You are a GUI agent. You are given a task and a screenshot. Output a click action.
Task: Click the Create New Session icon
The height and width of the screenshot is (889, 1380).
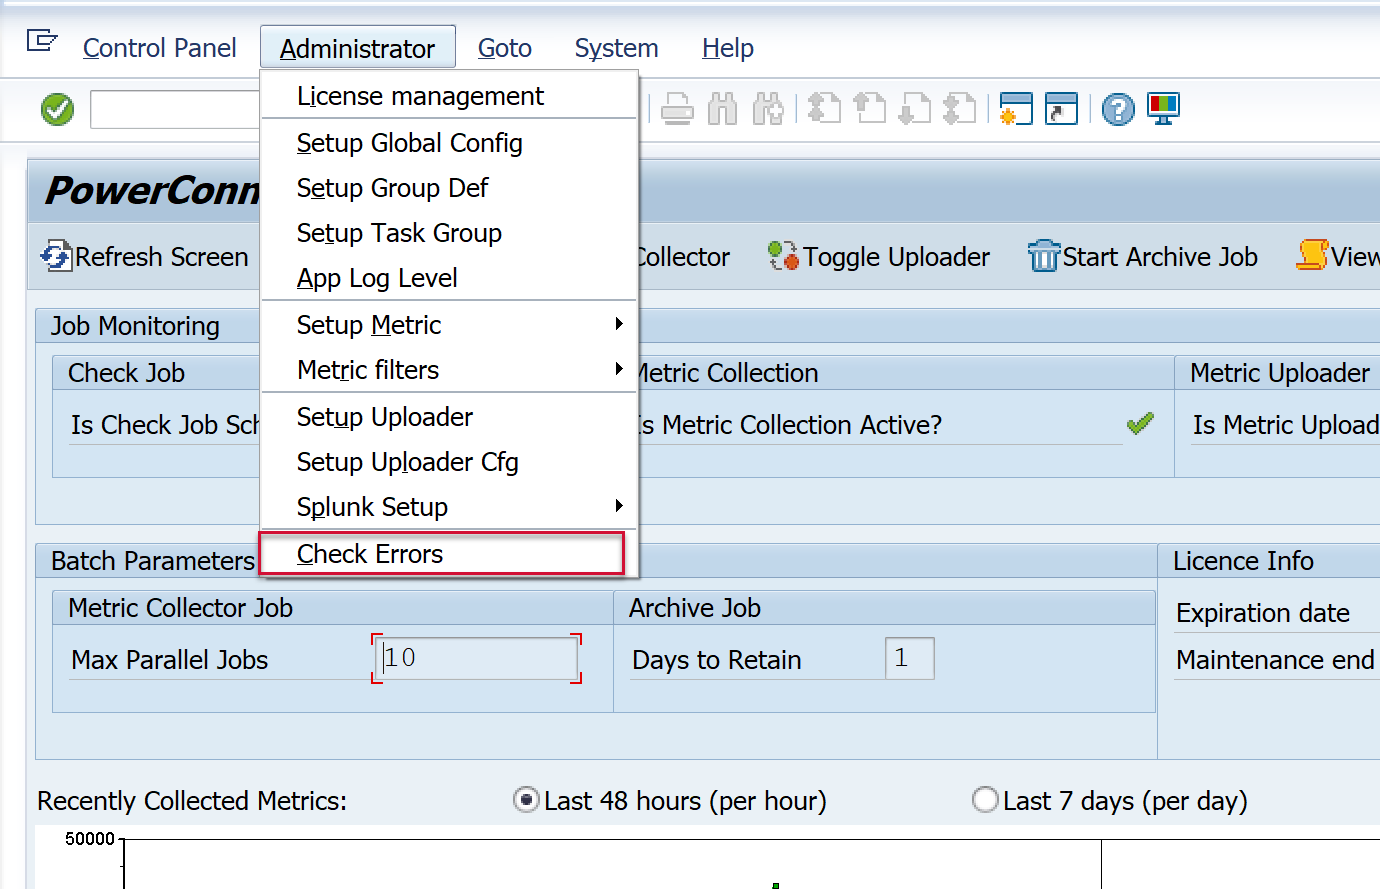[x=1015, y=109]
